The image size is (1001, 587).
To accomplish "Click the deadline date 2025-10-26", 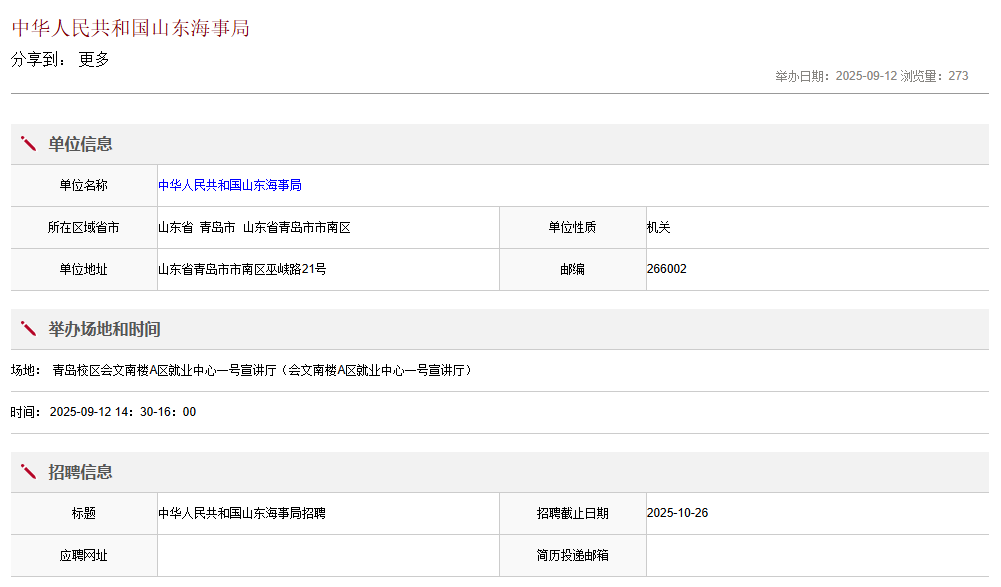I will pyautogui.click(x=677, y=513).
